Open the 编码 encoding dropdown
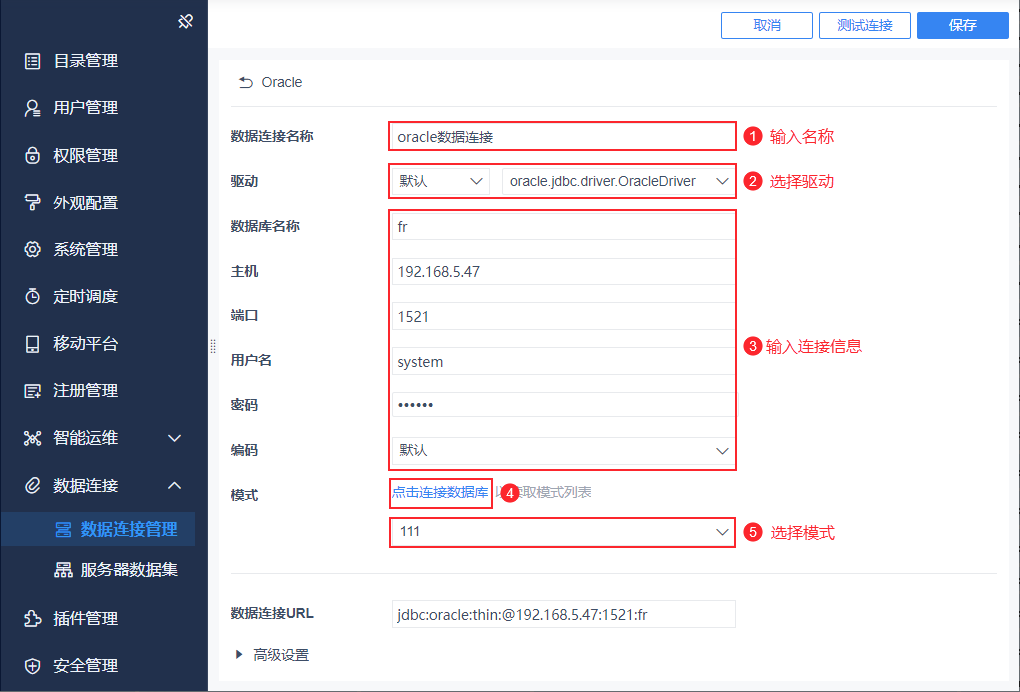Image resolution: width=1020 pixels, height=692 pixels. 563,450
